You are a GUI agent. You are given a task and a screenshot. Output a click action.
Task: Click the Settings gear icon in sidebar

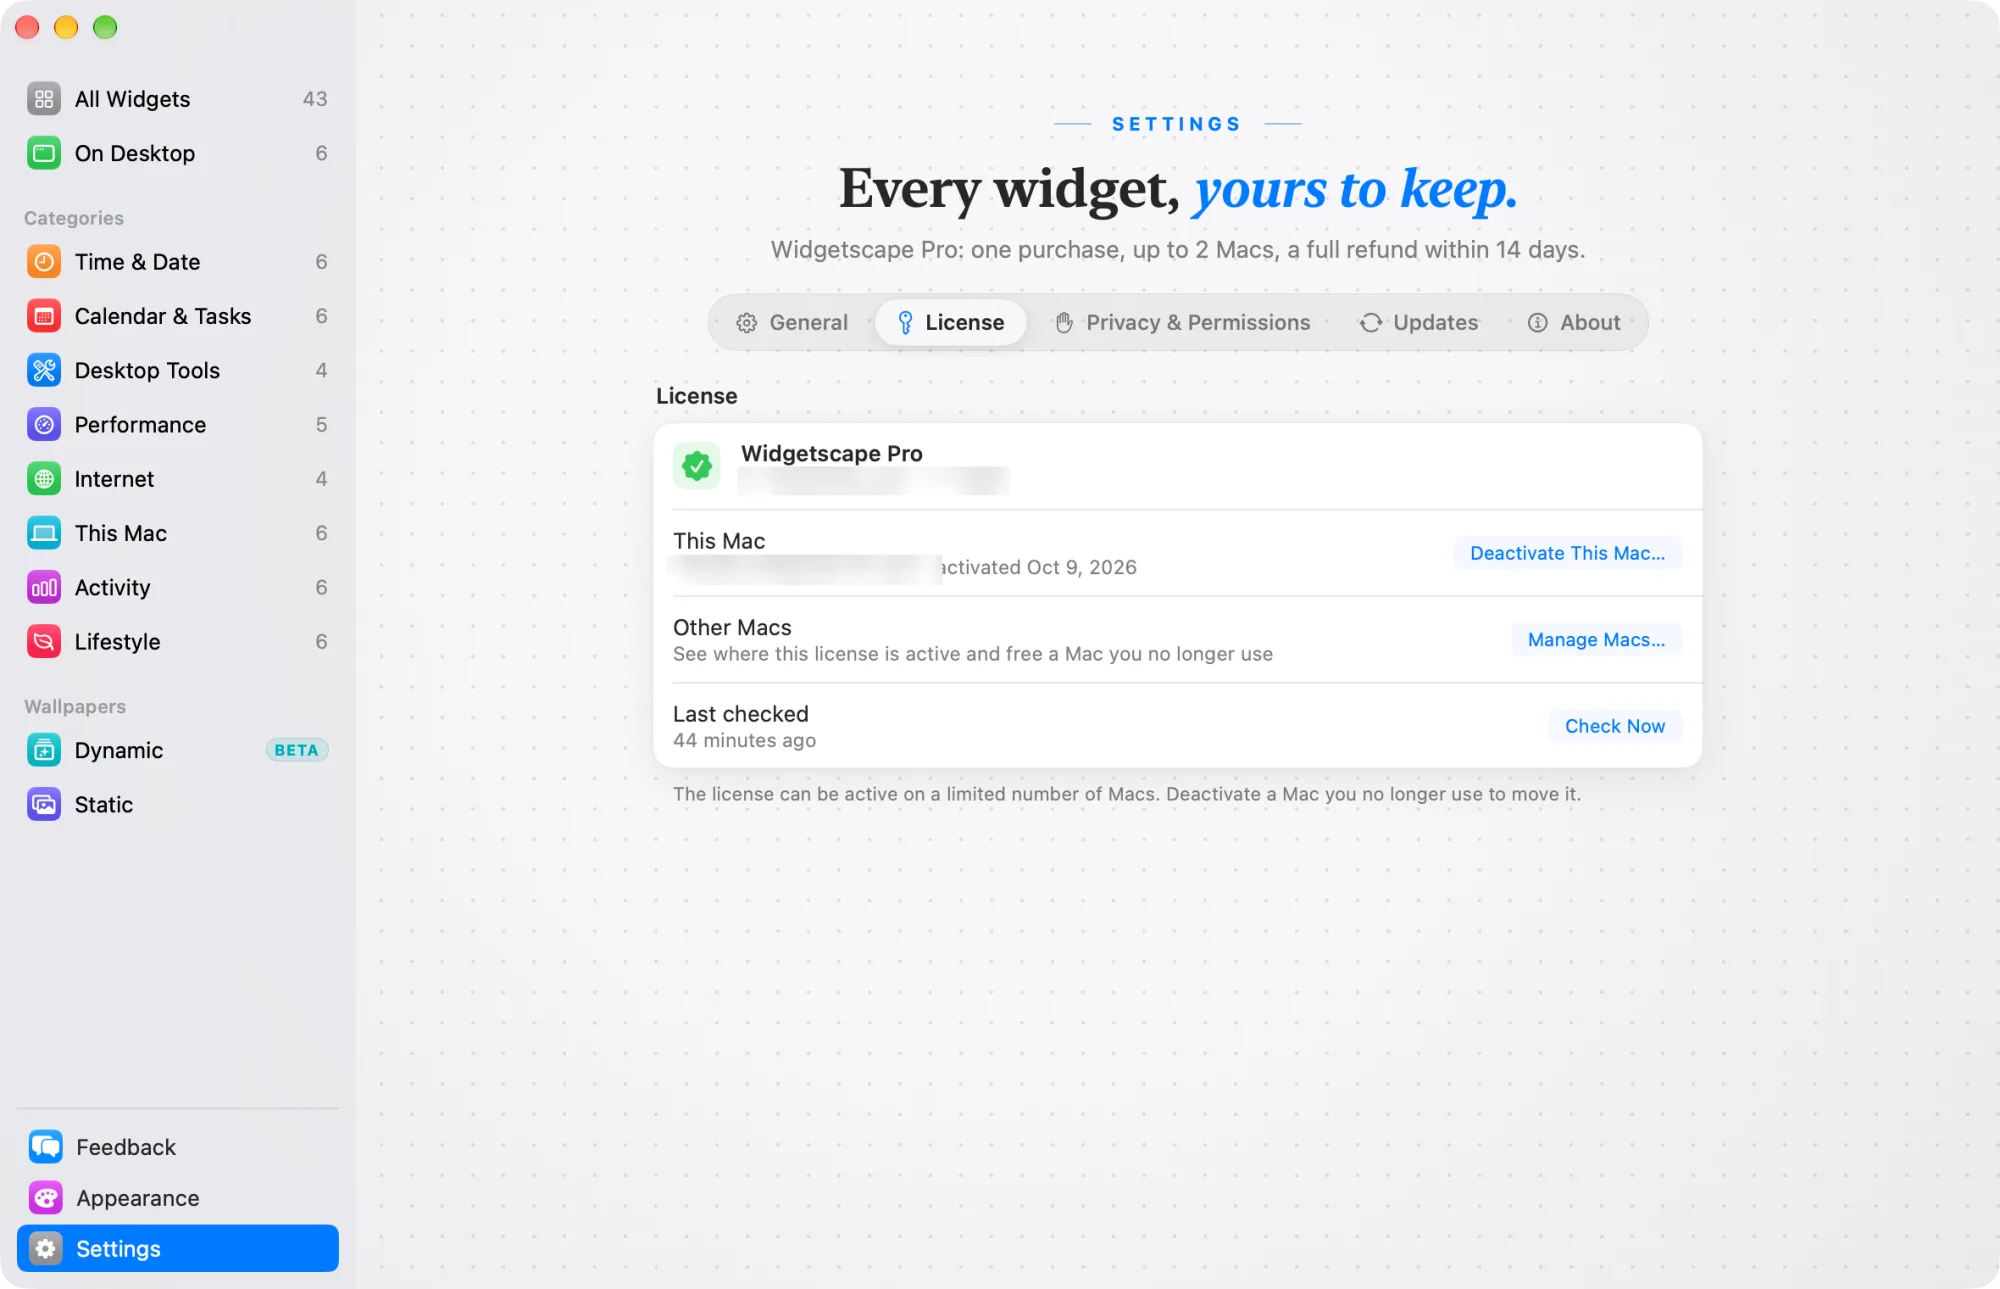[x=46, y=1249]
